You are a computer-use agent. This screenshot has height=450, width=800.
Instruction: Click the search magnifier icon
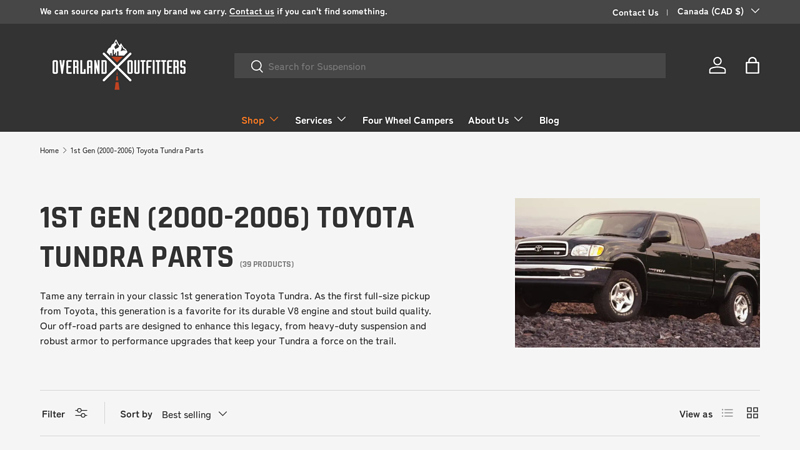point(257,66)
